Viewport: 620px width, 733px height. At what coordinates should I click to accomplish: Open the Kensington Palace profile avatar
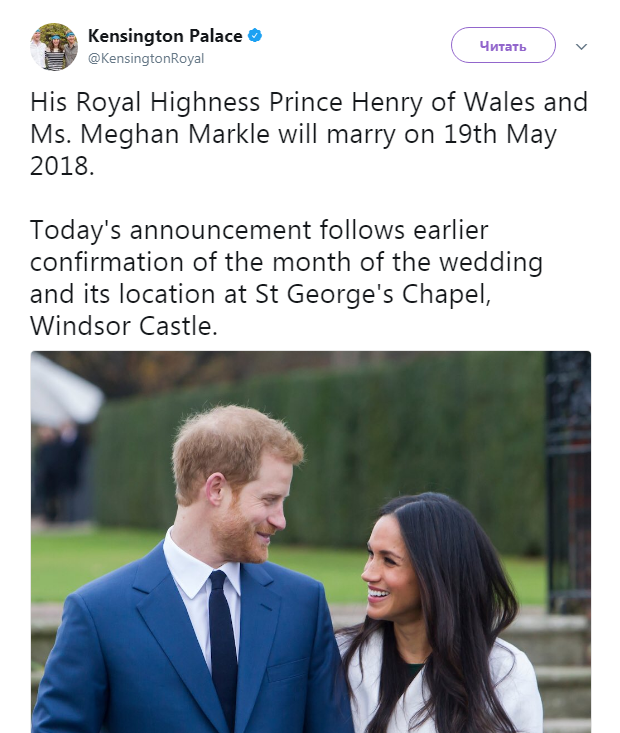tap(54, 47)
